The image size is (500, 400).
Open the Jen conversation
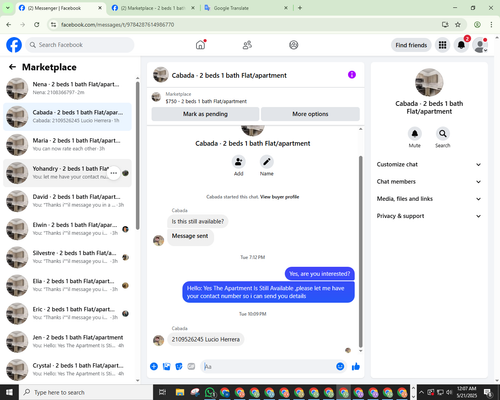pyautogui.click(x=67, y=342)
